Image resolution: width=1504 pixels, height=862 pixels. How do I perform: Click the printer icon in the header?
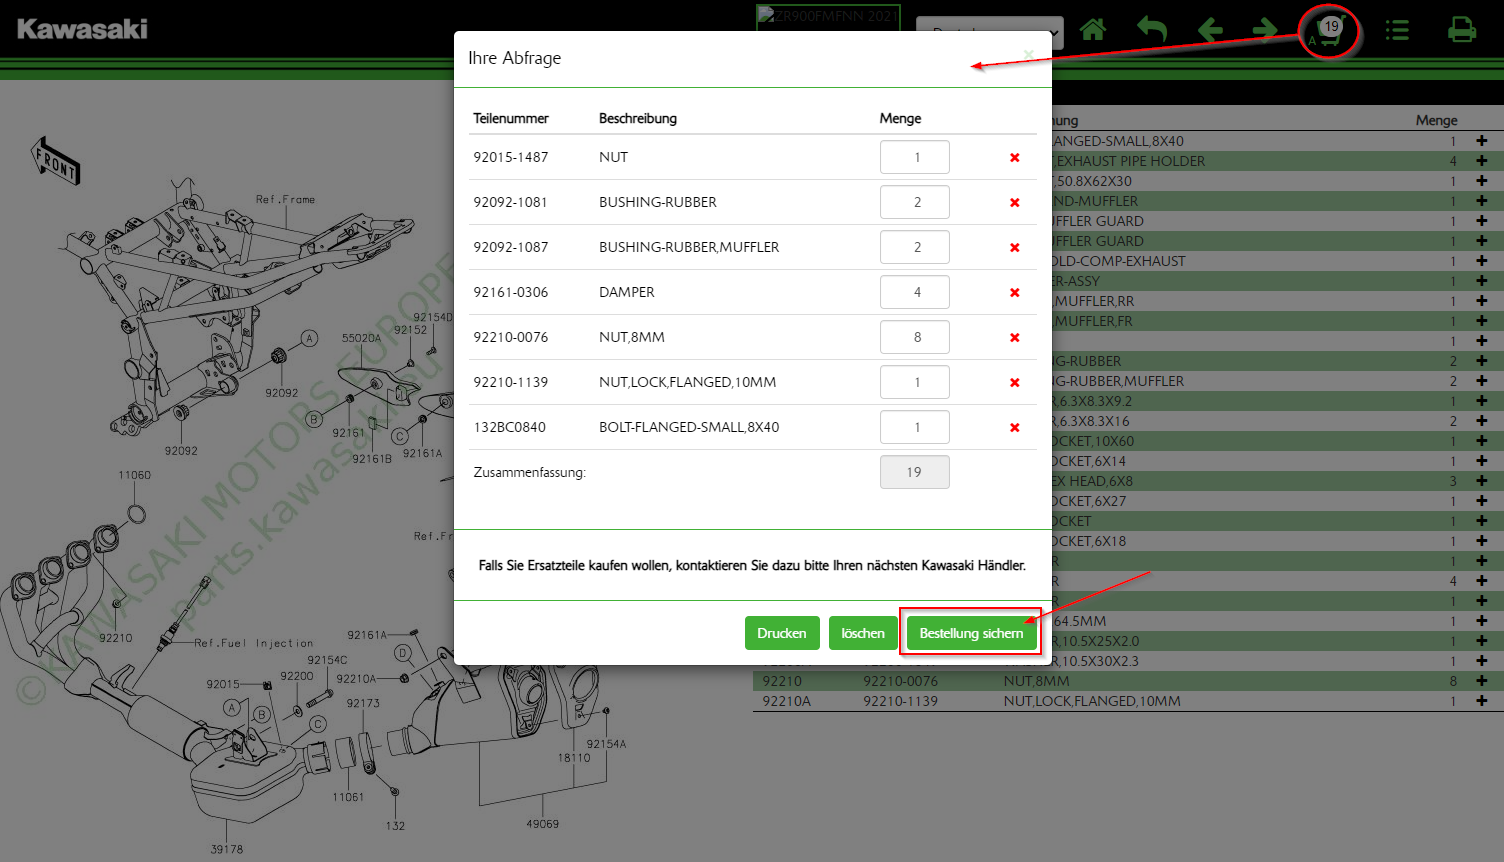pyautogui.click(x=1462, y=30)
